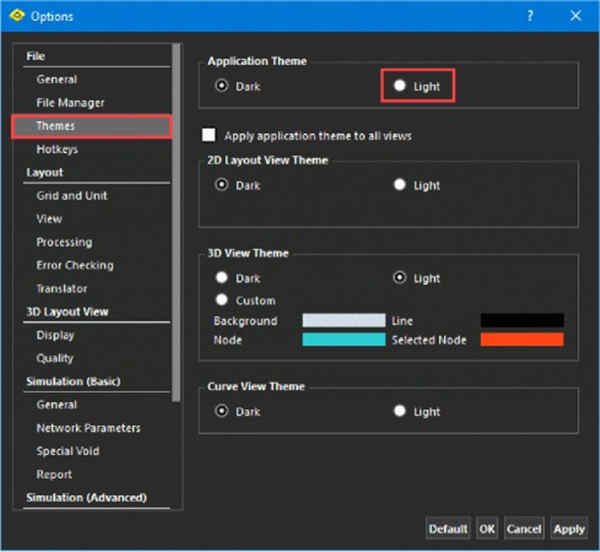Open help with the question mark icon
600x552 pixels.
(530, 16)
